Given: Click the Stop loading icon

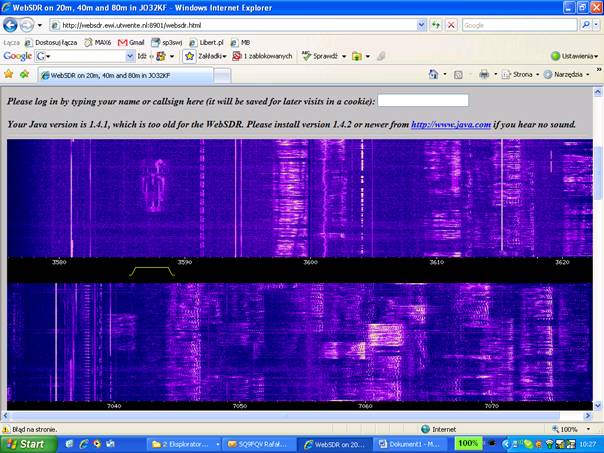Looking at the screenshot, I should pos(451,25).
